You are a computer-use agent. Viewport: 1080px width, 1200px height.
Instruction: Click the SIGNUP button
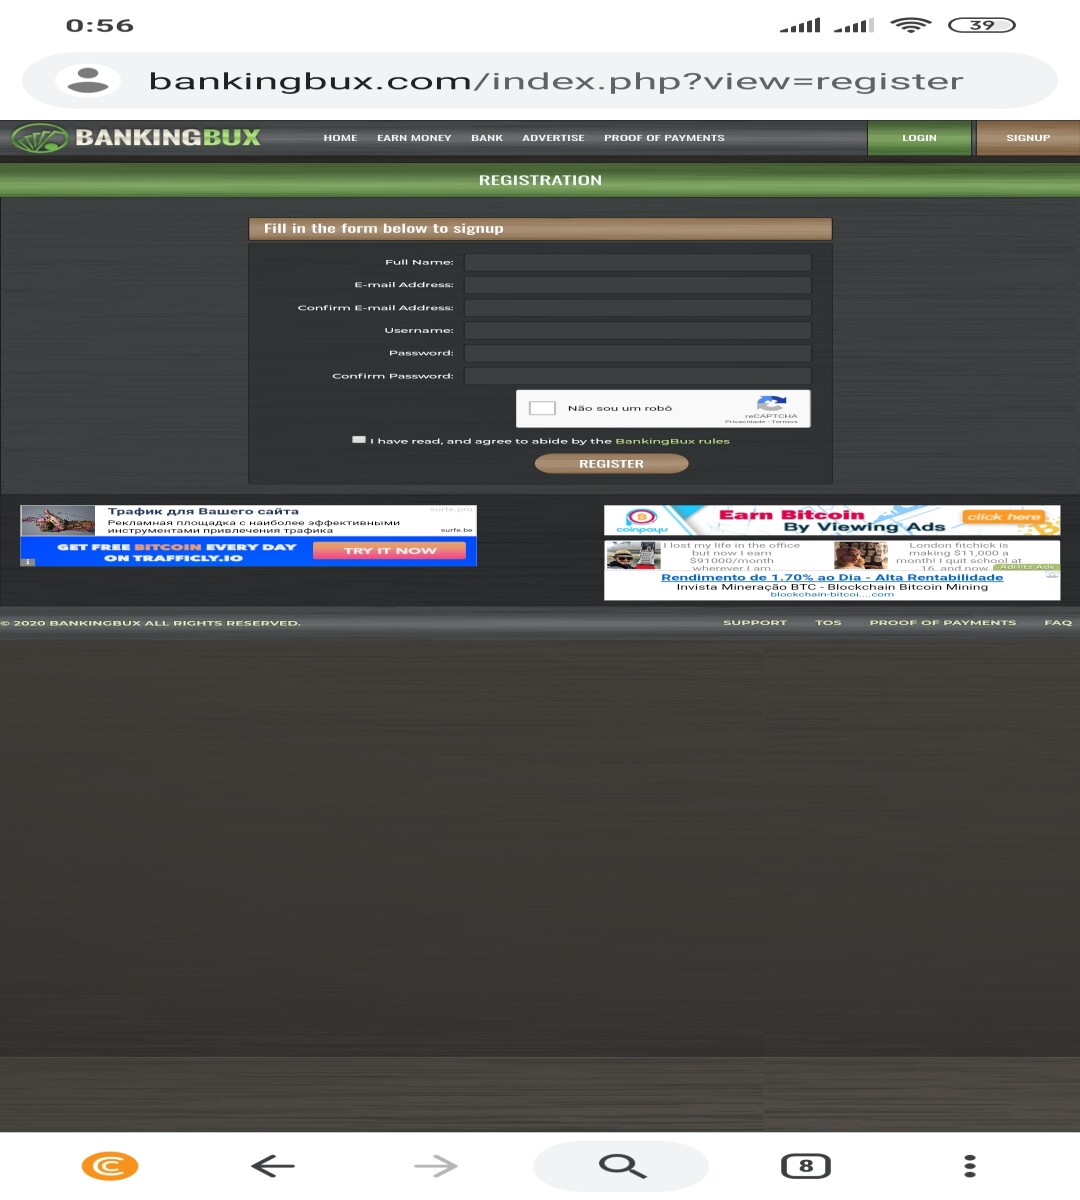(1028, 138)
